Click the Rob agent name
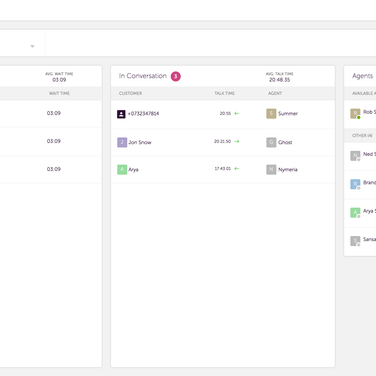Image resolution: width=376 pixels, height=376 pixels. [x=369, y=112]
